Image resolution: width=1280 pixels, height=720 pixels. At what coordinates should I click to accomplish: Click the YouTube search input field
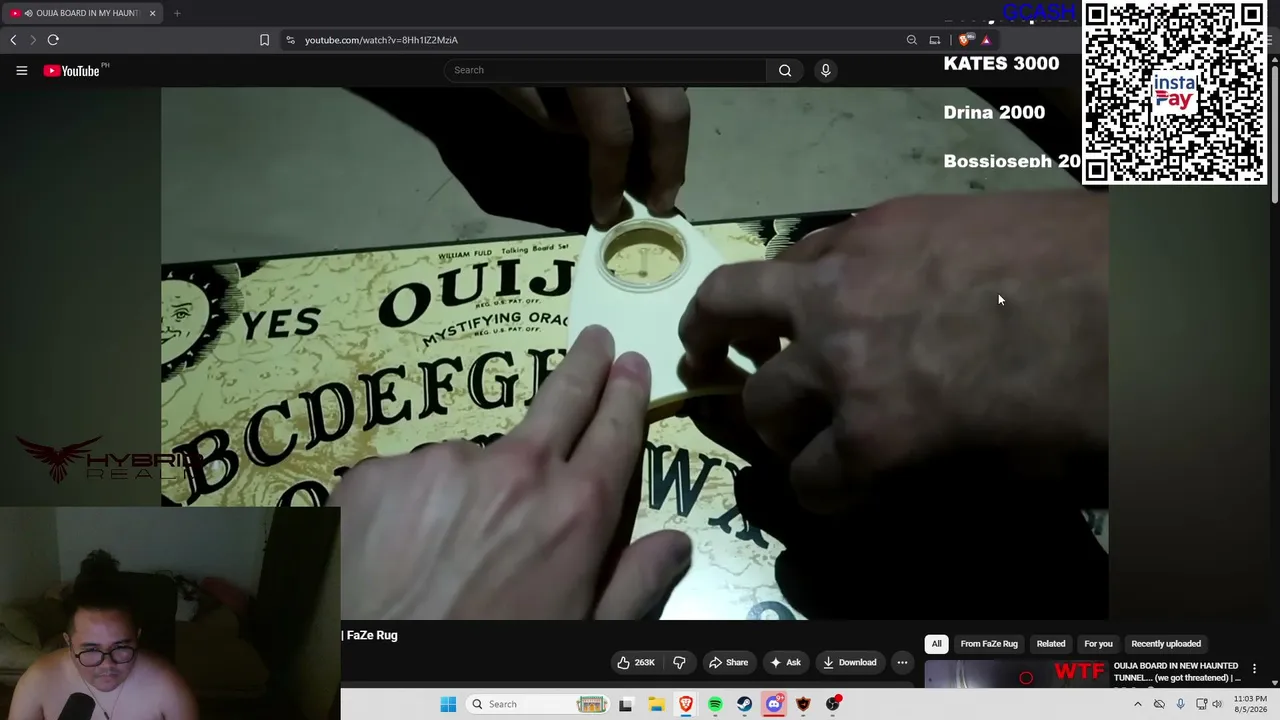606,70
